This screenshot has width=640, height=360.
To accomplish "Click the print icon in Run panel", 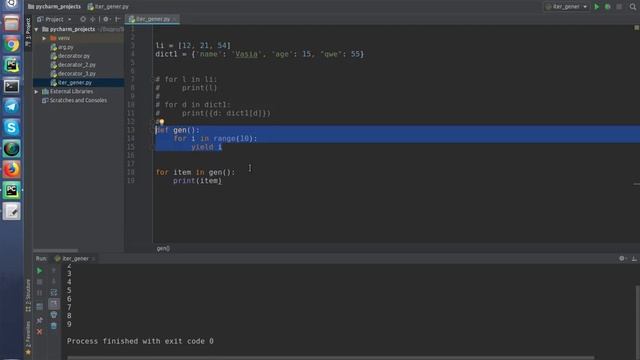I will pyautogui.click(x=53, y=315).
